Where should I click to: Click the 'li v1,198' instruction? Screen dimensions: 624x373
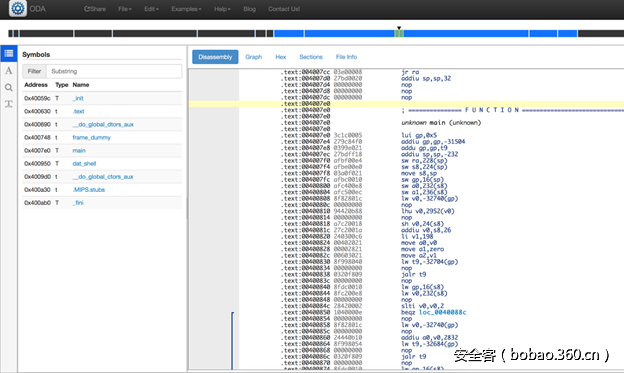(417, 236)
